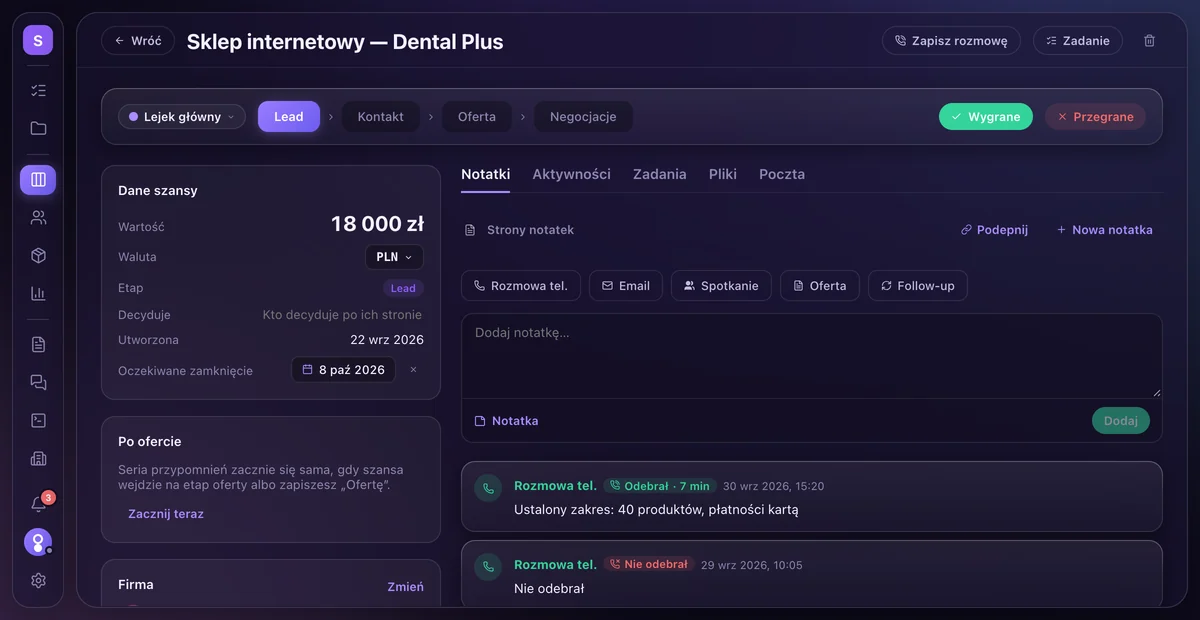This screenshot has height=620, width=1200.
Task: Create a Nowa notatka
Action: coord(1104,230)
